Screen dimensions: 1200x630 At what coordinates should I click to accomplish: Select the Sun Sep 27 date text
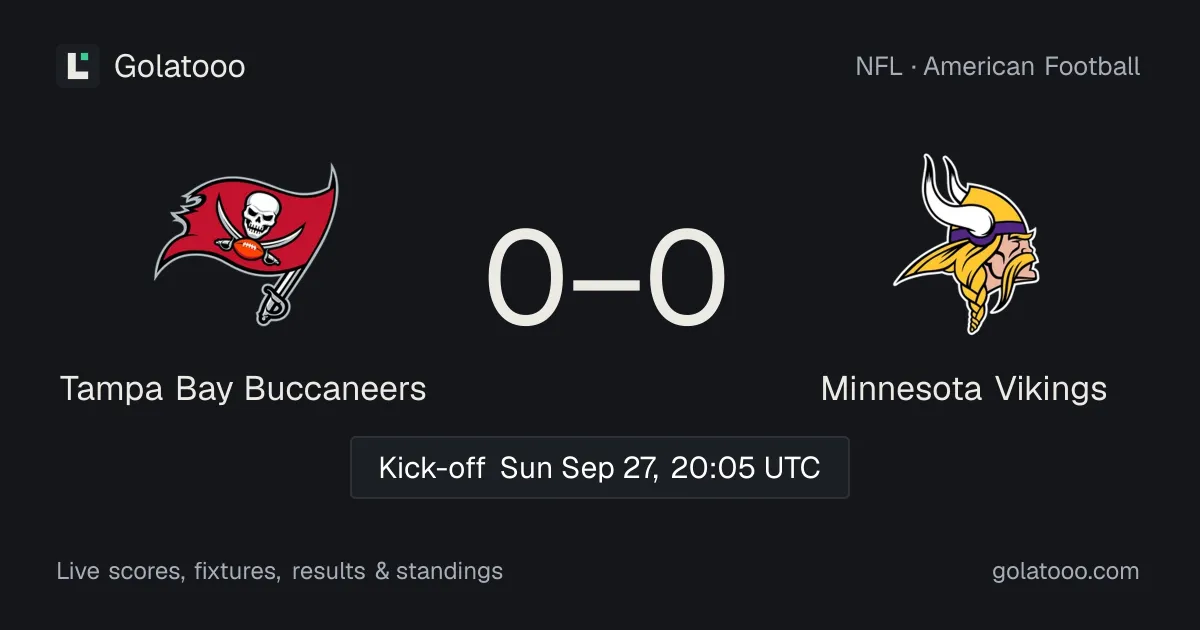pos(579,468)
